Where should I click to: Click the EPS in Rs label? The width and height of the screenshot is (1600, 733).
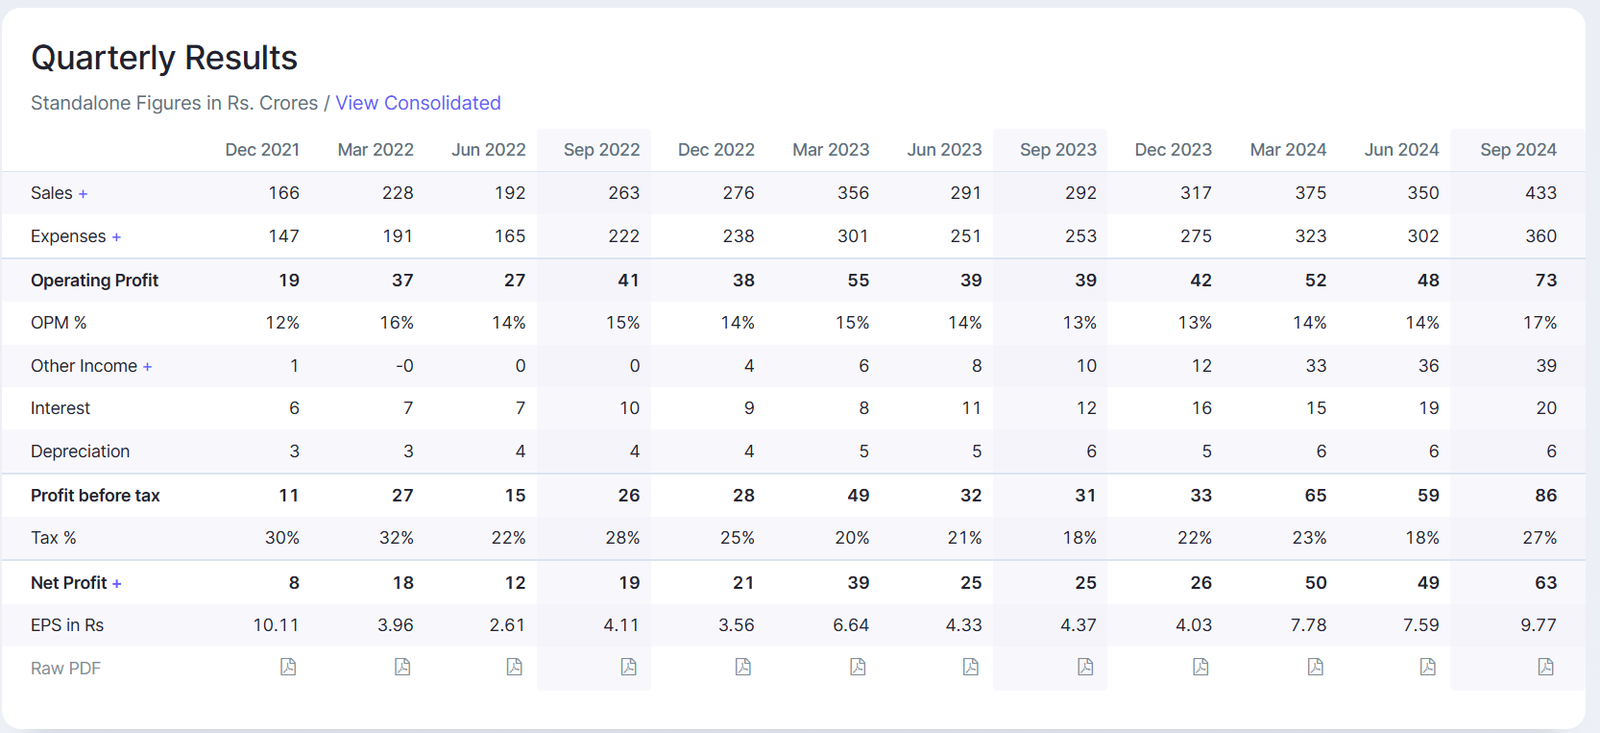pos(67,625)
